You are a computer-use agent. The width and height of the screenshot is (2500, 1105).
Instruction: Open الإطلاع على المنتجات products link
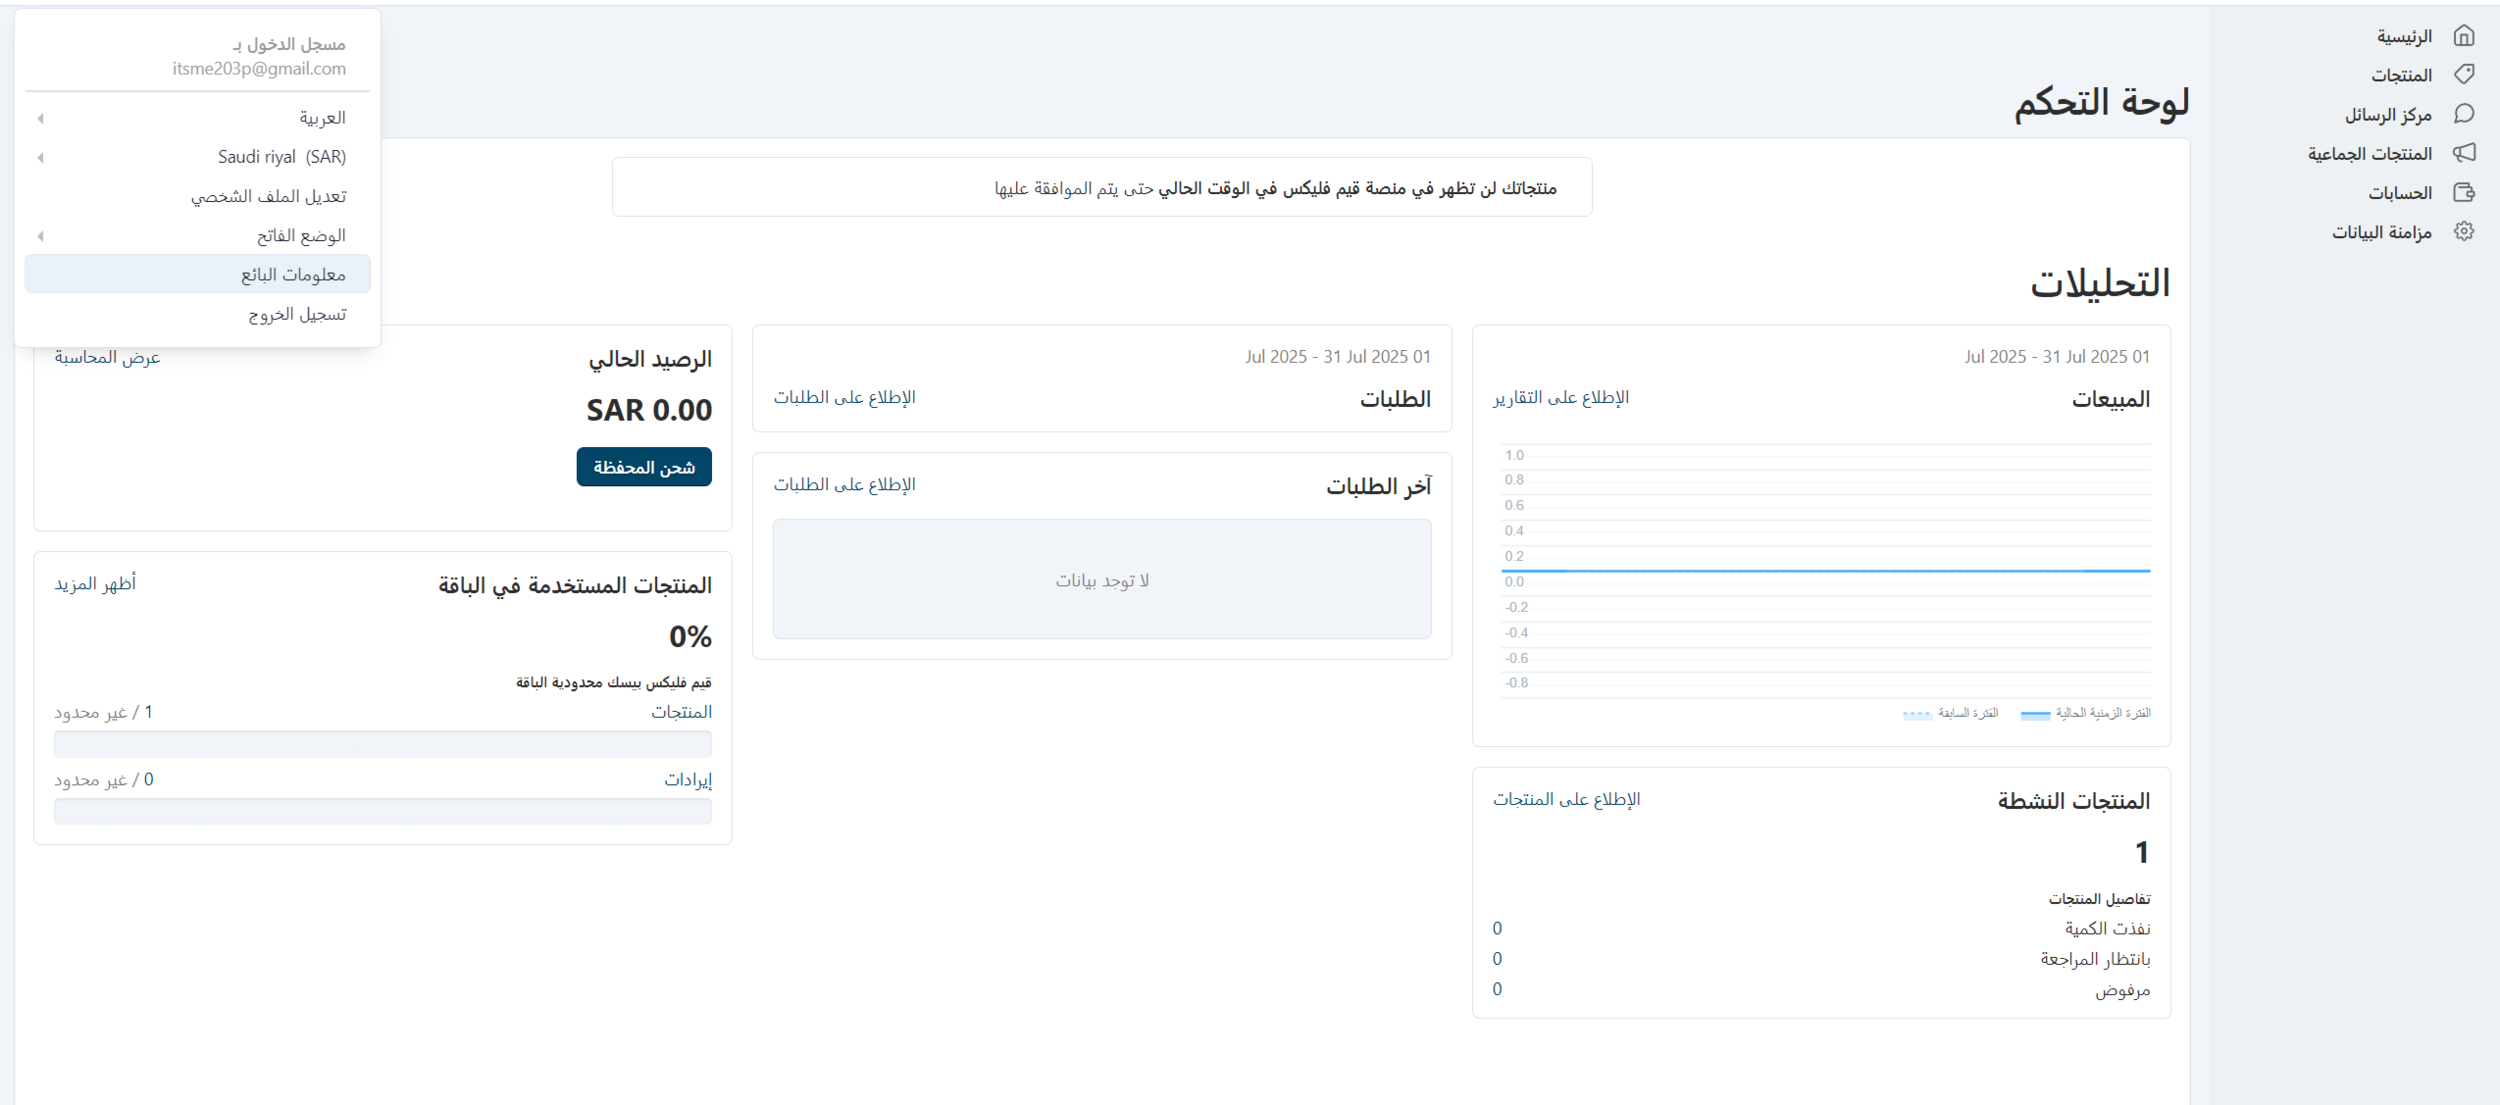[1566, 799]
